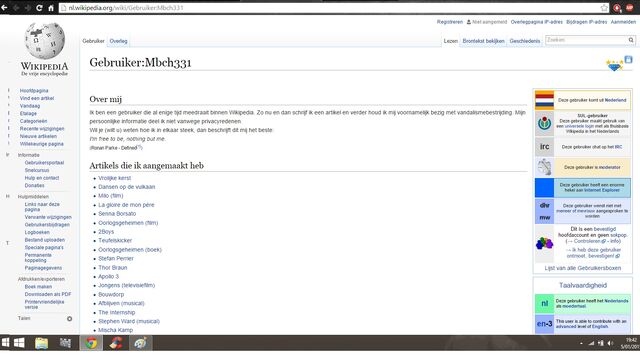Viewport: 640px width, 360px height.
Task: Open Vind een artikel link
Action: [x=37, y=98]
